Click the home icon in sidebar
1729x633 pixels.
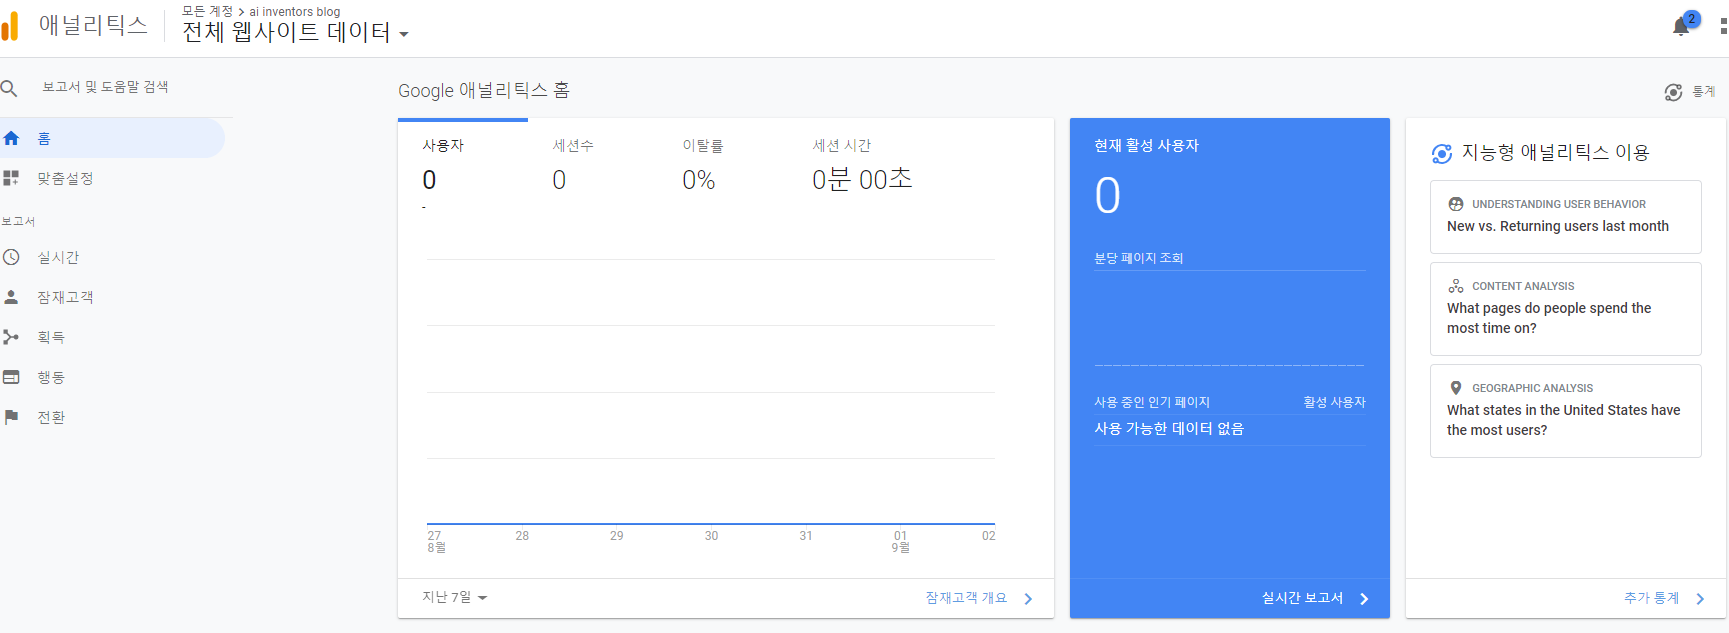click(11, 138)
